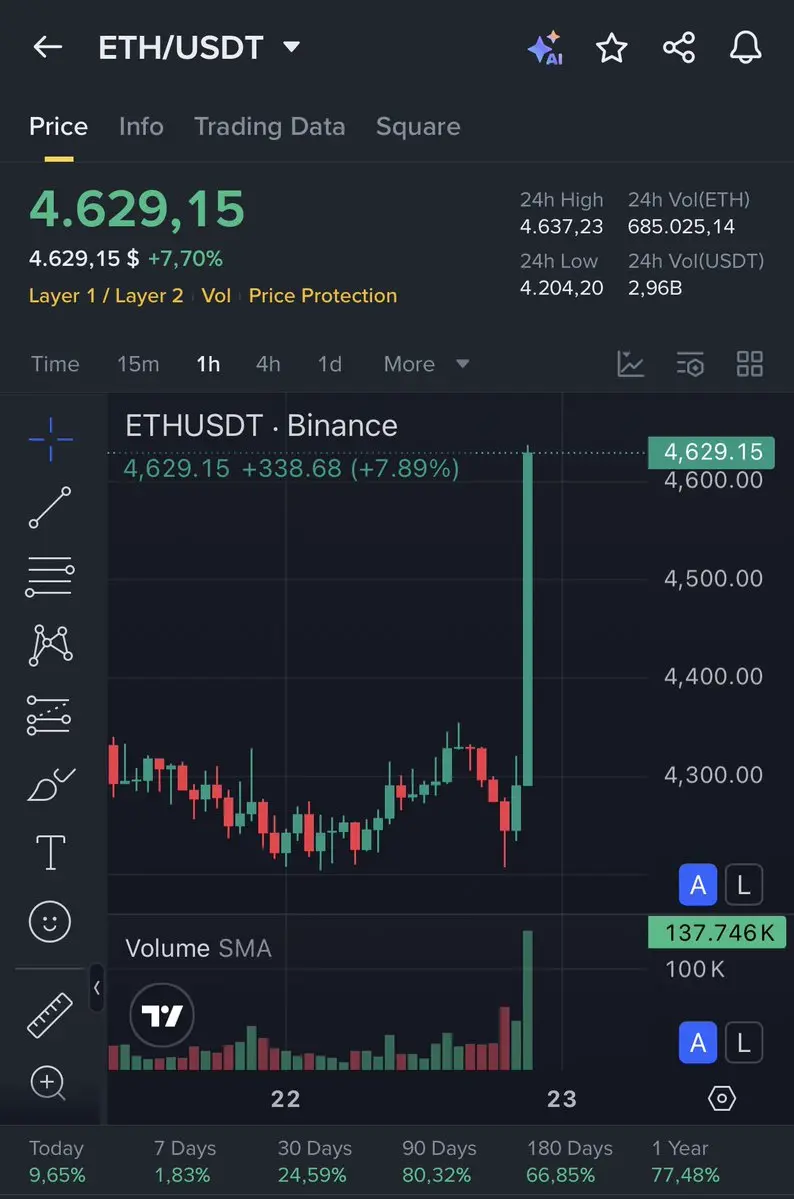The image size is (794, 1199).
Task: Open chart settings hexagon icon
Action: [721, 1099]
